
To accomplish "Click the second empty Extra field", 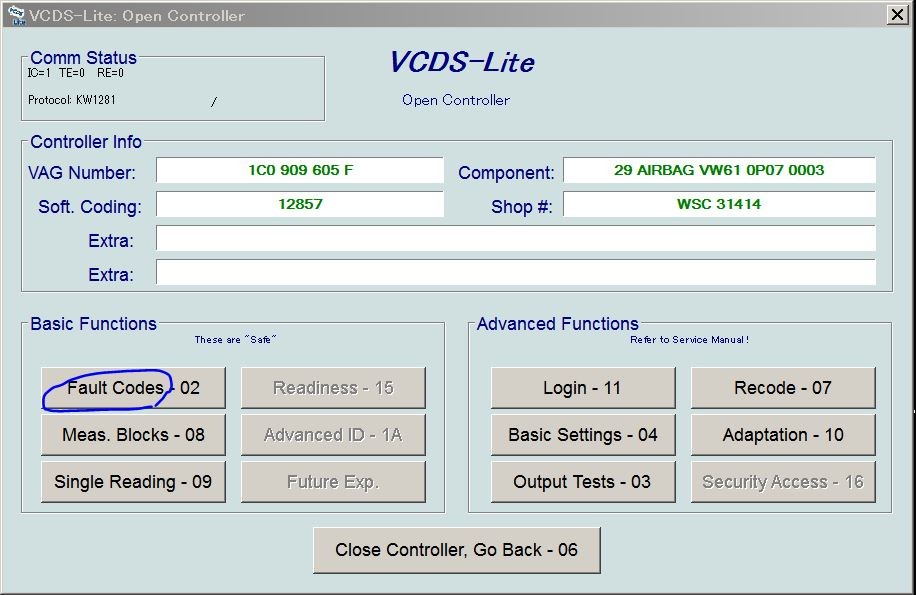I will [516, 272].
